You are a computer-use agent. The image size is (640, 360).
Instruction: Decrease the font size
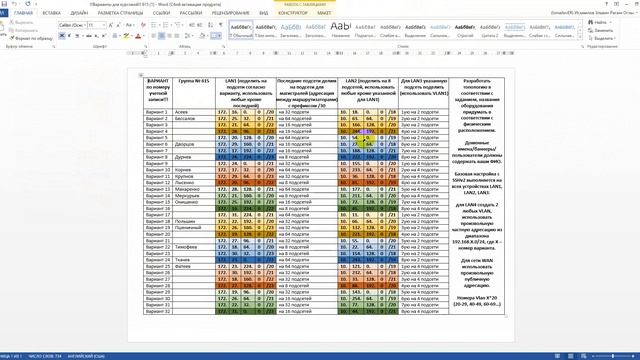[118, 25]
